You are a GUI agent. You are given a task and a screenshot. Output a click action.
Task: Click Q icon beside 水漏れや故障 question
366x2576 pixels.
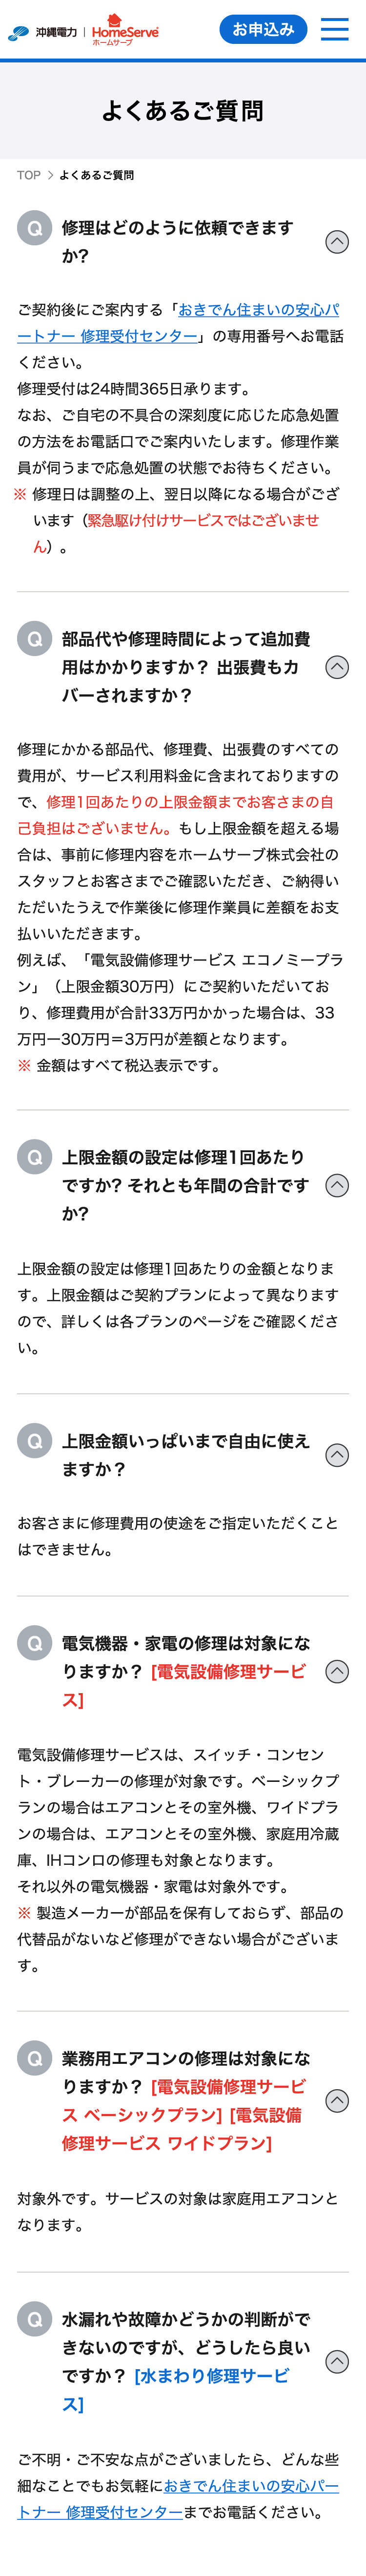coord(35,2319)
